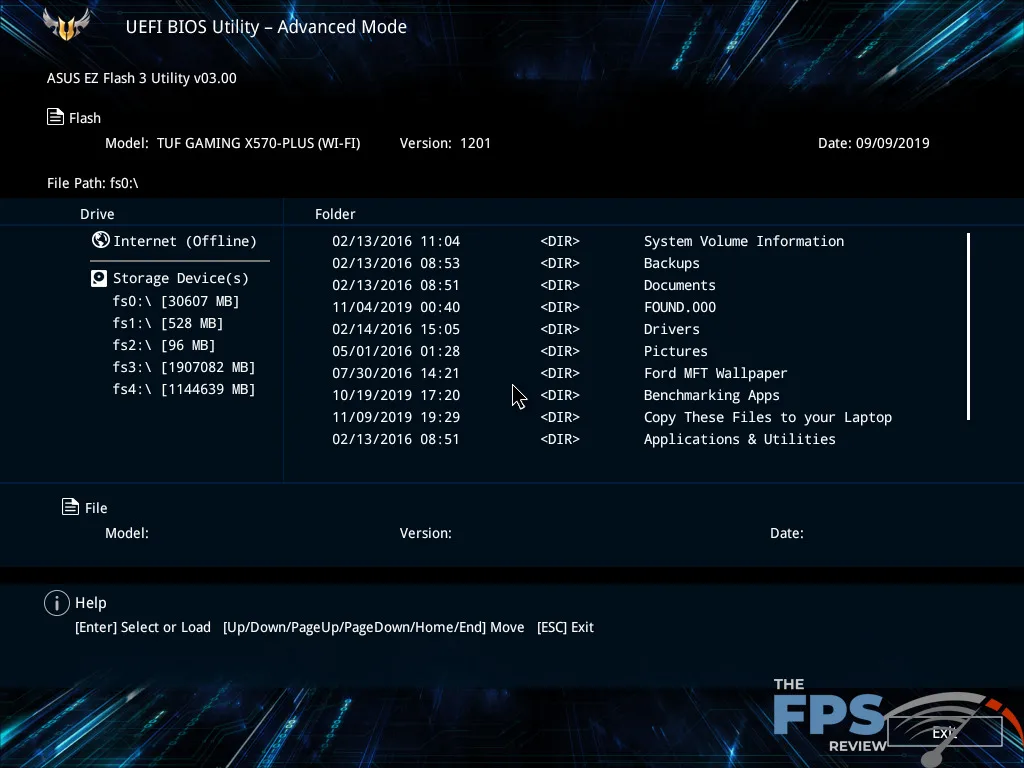Click Model: TUF GAMING X570-PLUS text
The width and height of the screenshot is (1024, 768).
pyautogui.click(x=232, y=143)
